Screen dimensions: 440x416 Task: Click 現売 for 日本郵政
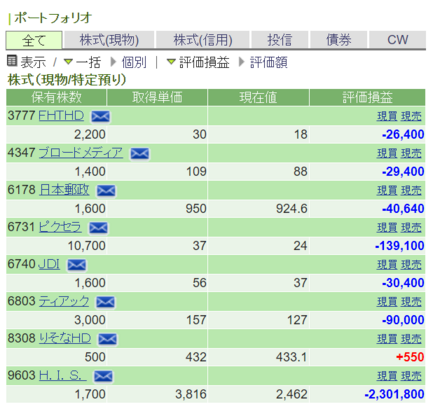pyautogui.click(x=411, y=191)
